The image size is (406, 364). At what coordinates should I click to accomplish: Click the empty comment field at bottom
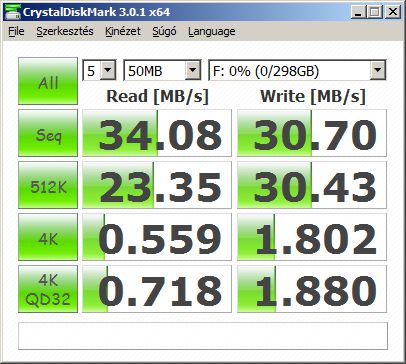click(x=203, y=336)
